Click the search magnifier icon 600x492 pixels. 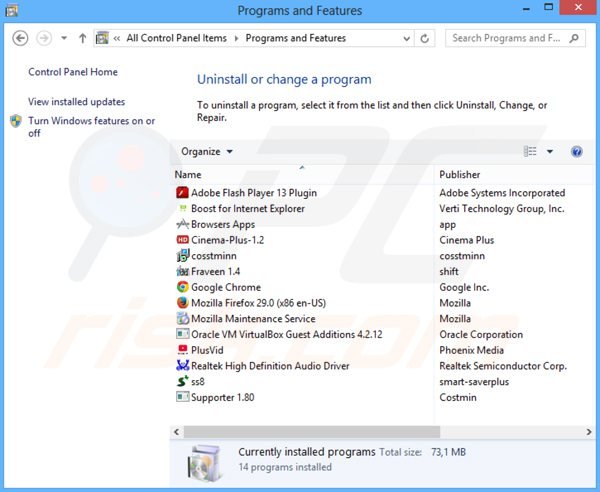574,38
